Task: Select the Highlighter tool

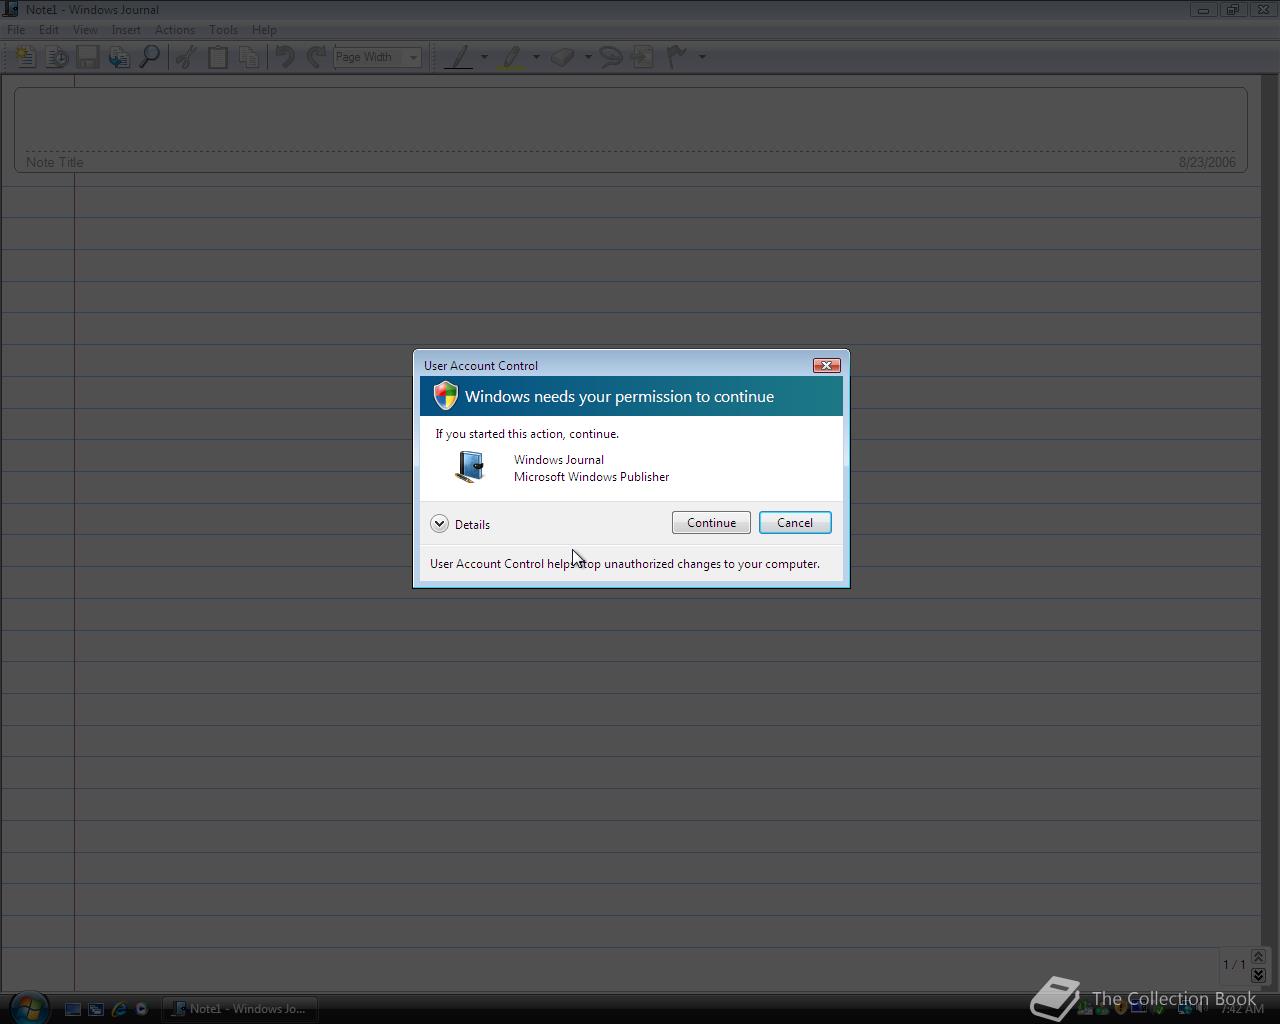Action: pos(512,57)
